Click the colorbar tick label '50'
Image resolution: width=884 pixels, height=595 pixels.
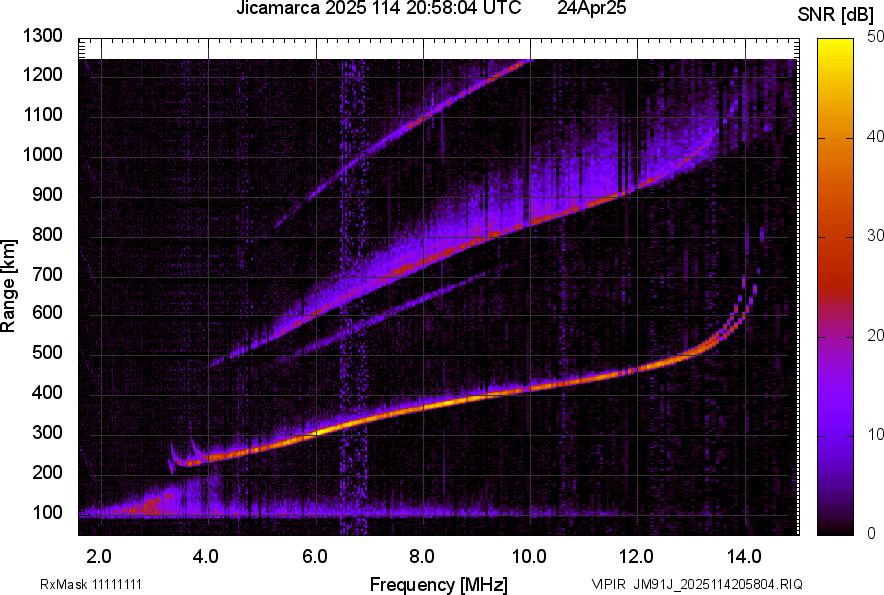(875, 37)
